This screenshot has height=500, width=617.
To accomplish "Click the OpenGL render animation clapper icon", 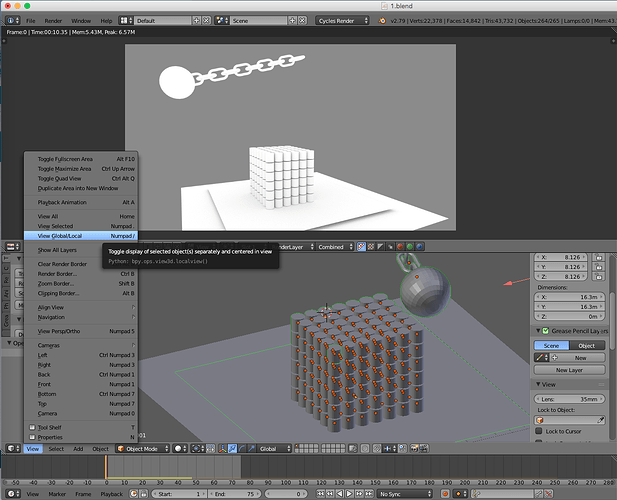I will click(424, 448).
